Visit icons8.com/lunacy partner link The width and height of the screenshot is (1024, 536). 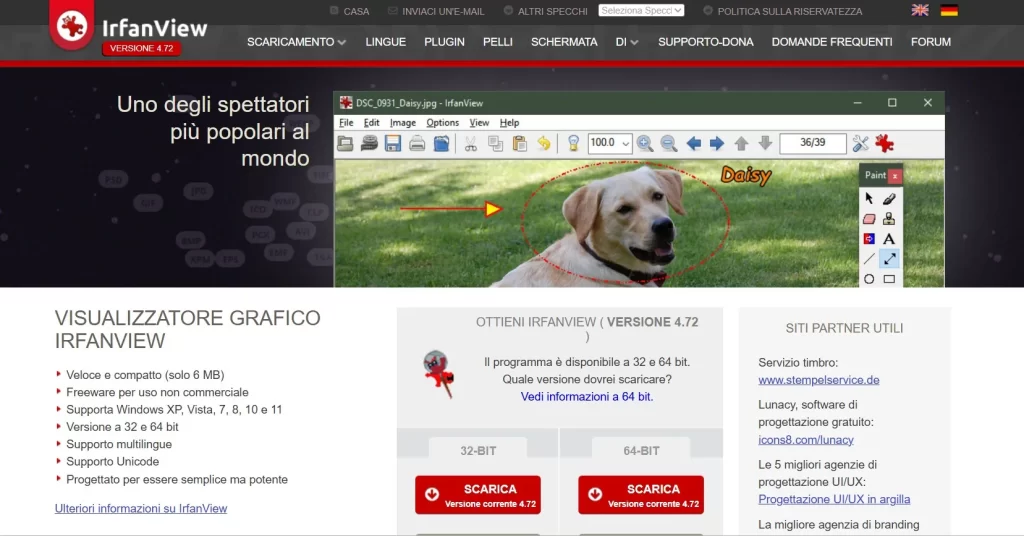806,440
